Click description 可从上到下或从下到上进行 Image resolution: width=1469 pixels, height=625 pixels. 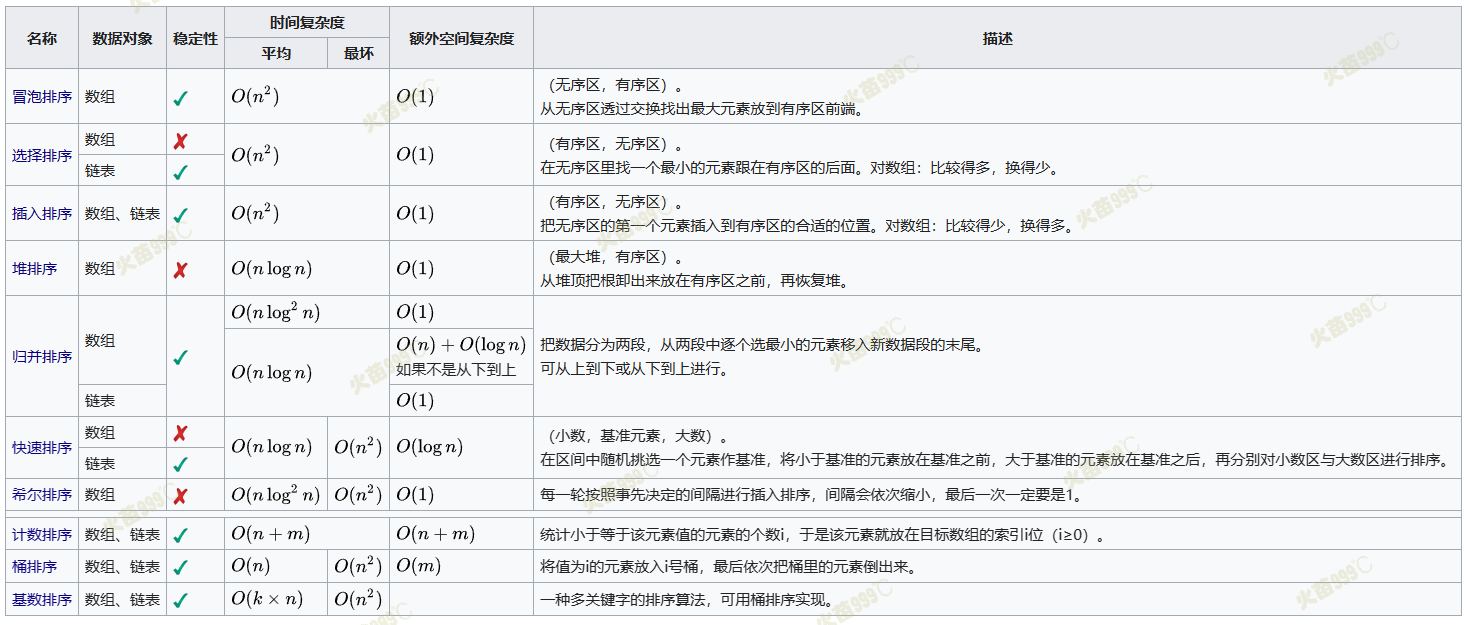pyautogui.click(x=635, y=369)
